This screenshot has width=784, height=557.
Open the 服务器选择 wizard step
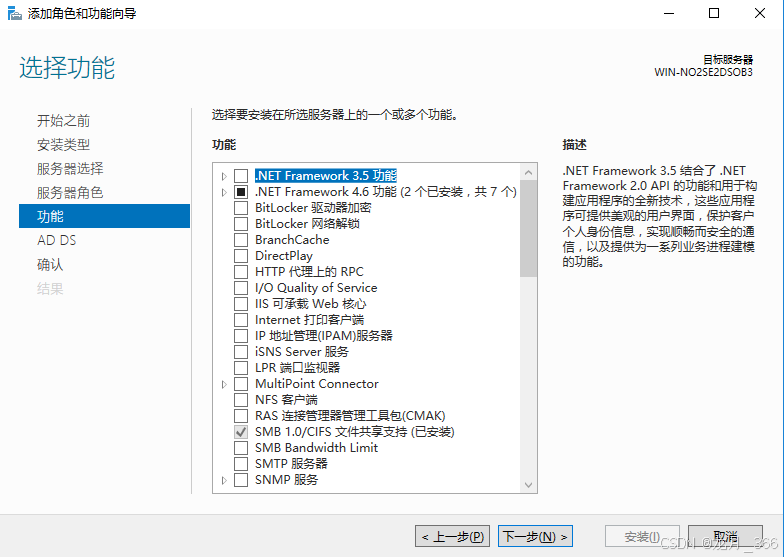tap(70, 168)
